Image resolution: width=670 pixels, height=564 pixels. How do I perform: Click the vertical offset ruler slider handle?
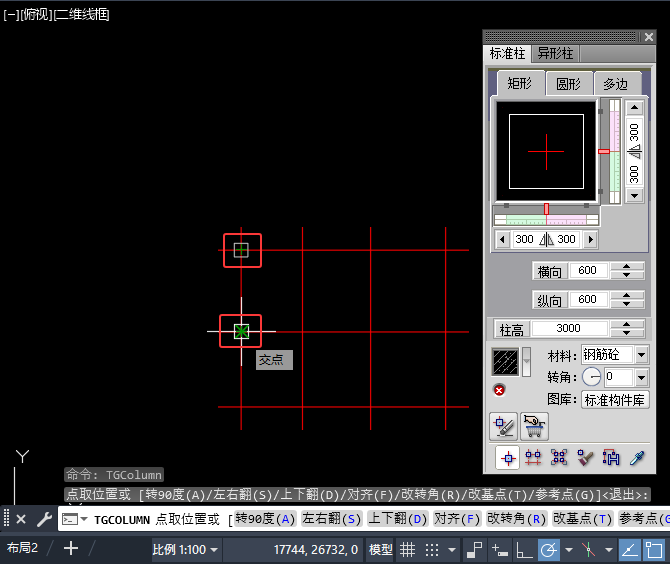604,151
